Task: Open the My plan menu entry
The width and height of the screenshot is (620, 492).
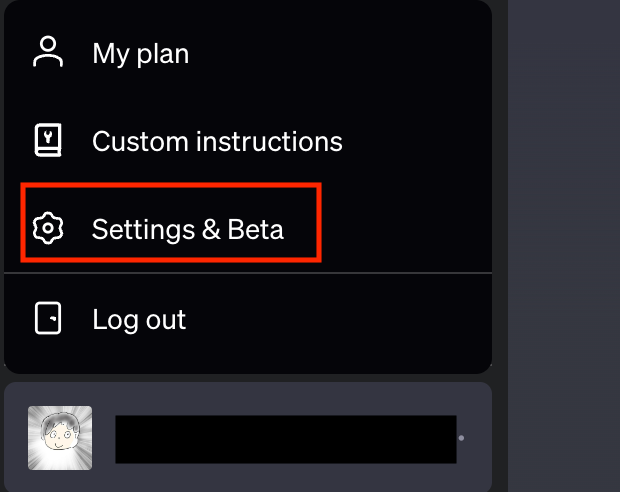Action: coord(248,53)
